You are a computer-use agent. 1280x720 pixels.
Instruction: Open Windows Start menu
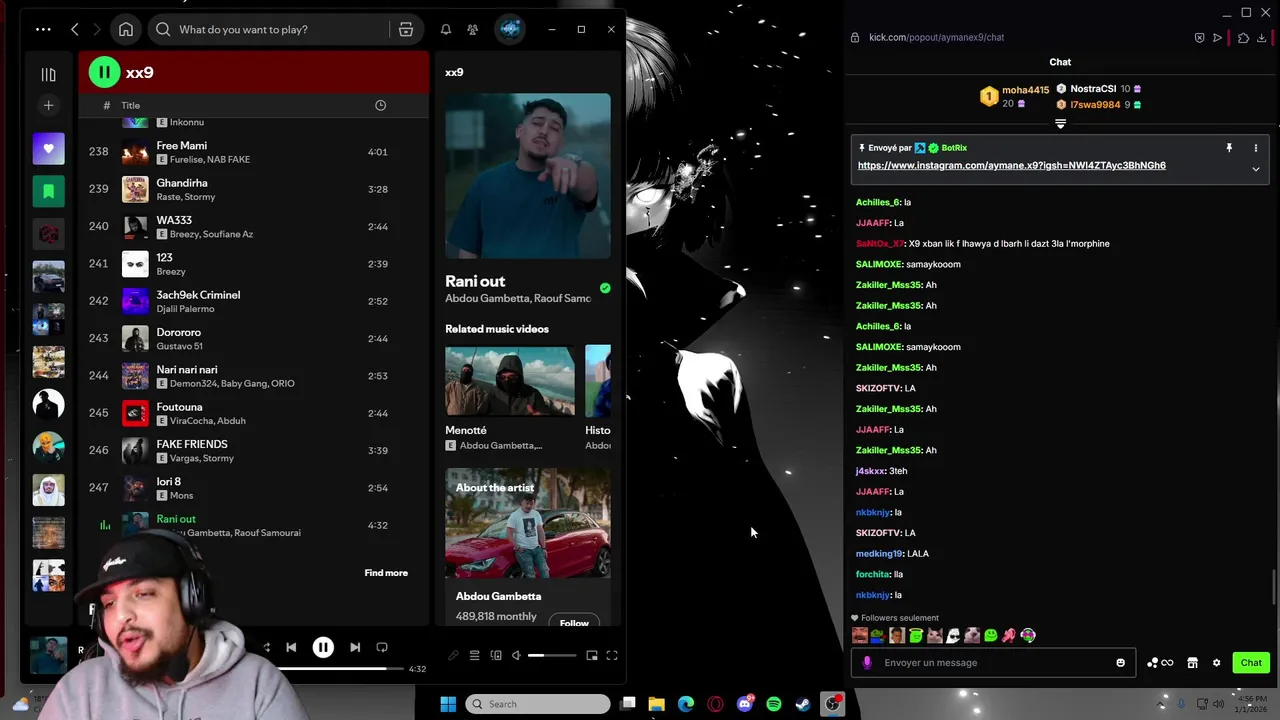point(448,704)
